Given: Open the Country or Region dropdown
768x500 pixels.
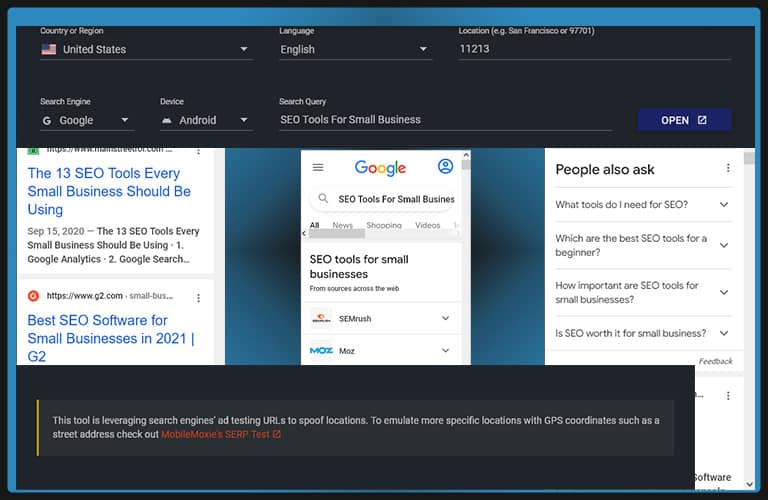Looking at the screenshot, I should tap(146, 49).
